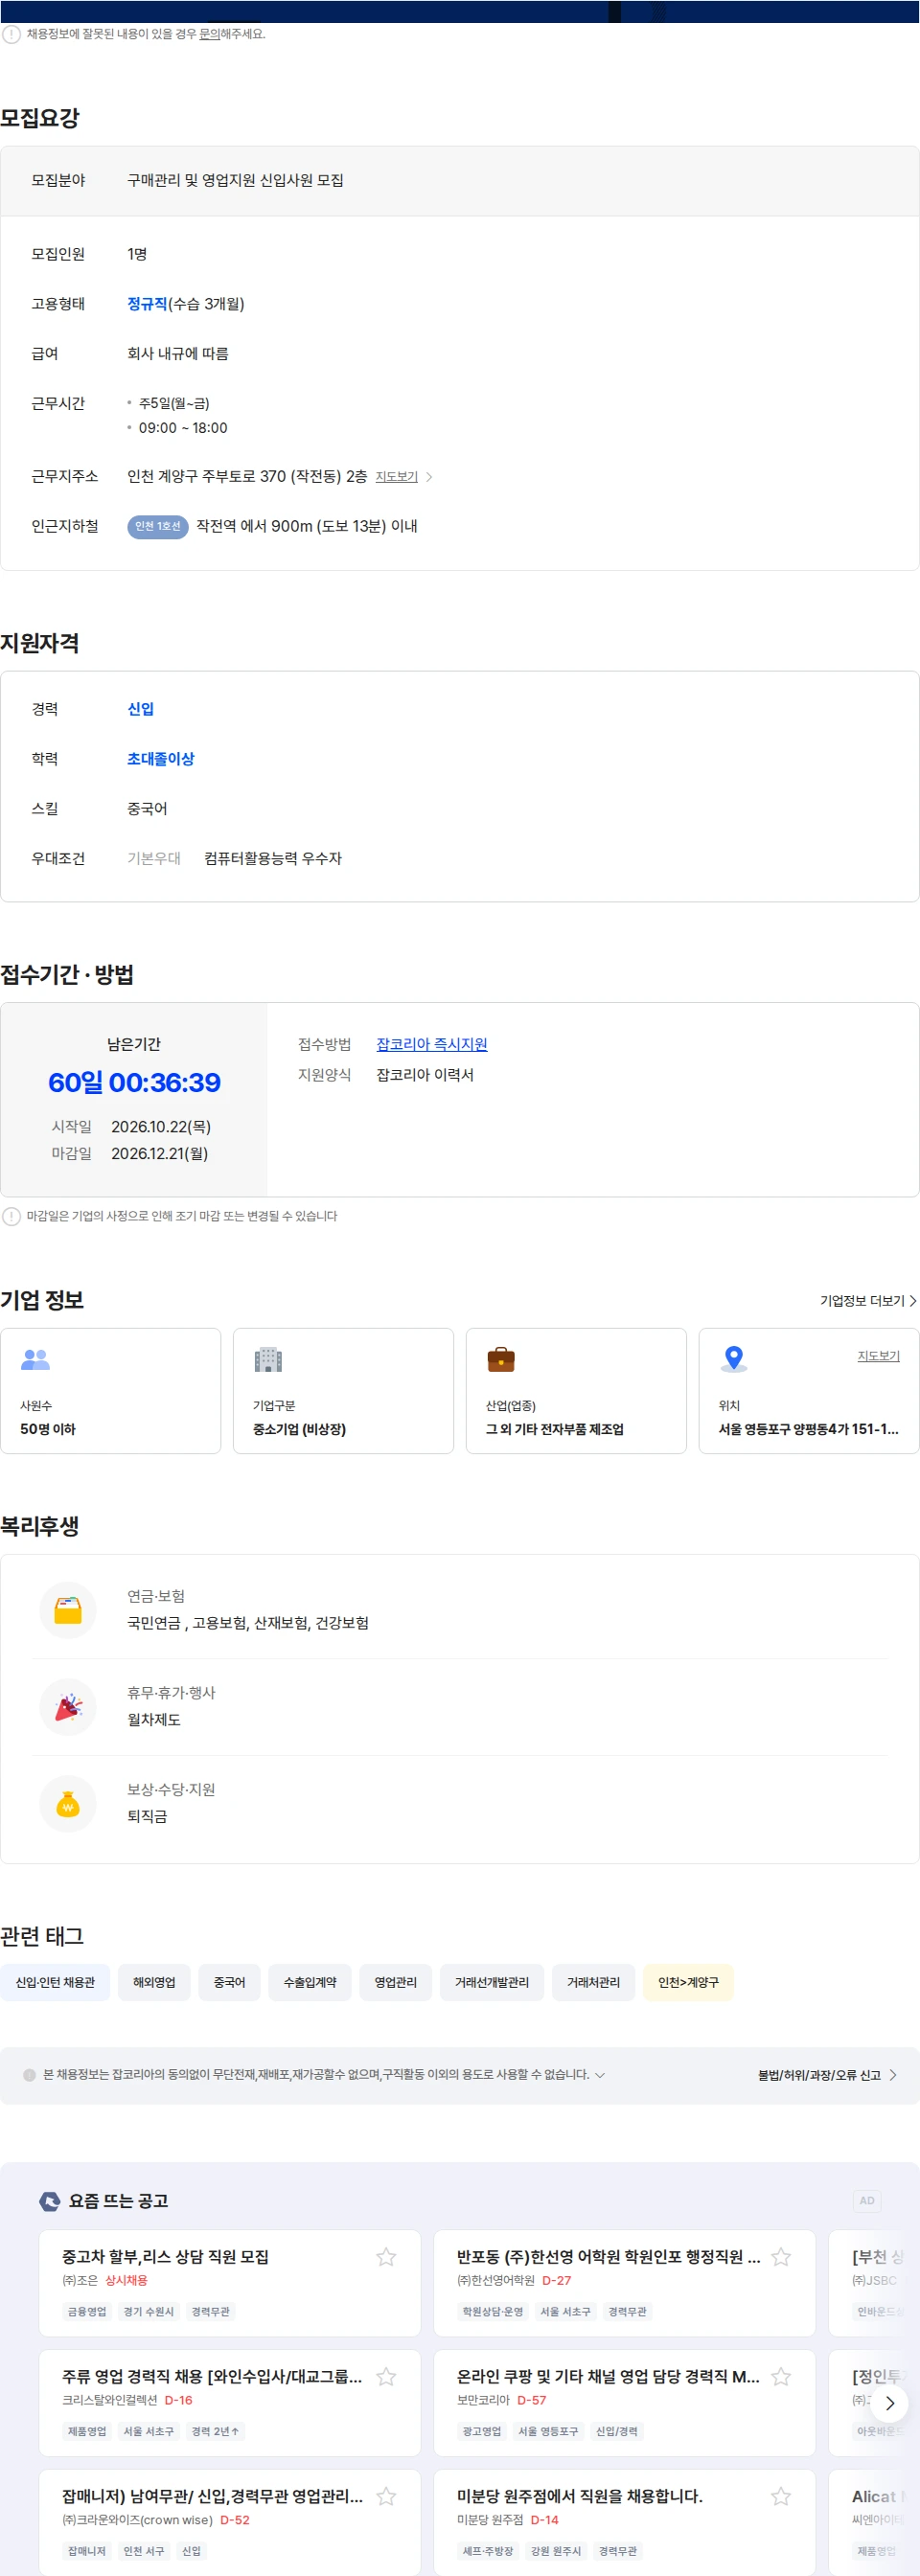Select the 거래선개발관리 tag
This screenshot has width=920, height=2576.
pos(492,1983)
